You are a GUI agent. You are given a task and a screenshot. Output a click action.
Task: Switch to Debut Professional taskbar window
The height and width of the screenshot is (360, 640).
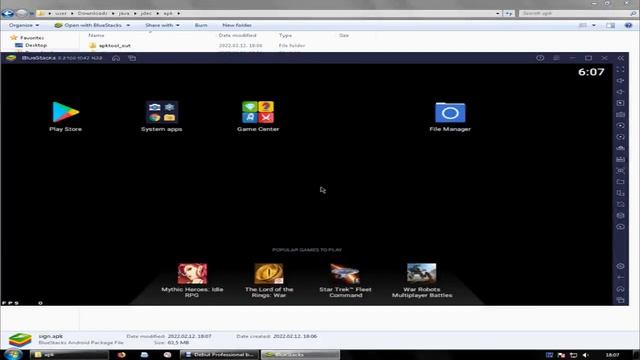pyautogui.click(x=220, y=355)
